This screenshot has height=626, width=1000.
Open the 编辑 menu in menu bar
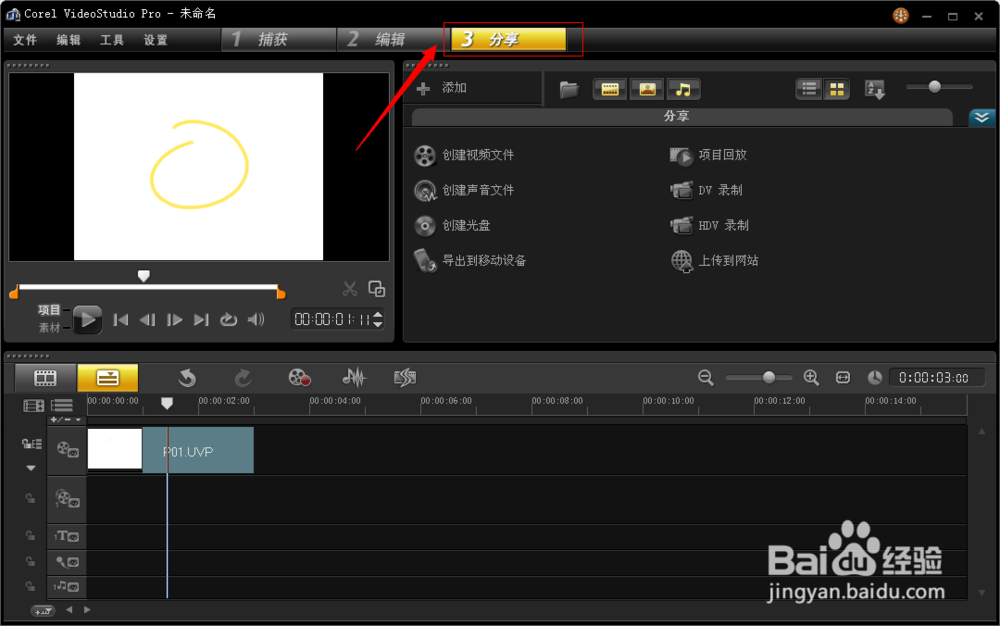click(68, 40)
